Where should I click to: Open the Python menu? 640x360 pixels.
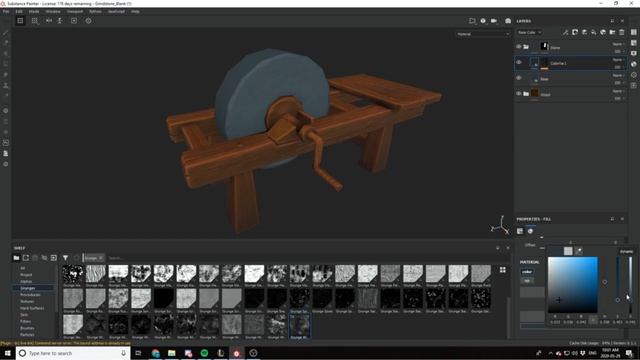[x=95, y=11]
